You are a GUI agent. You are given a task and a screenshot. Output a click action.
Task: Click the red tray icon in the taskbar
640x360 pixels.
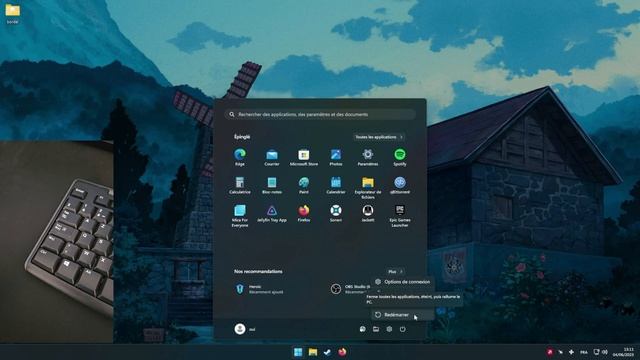point(550,352)
